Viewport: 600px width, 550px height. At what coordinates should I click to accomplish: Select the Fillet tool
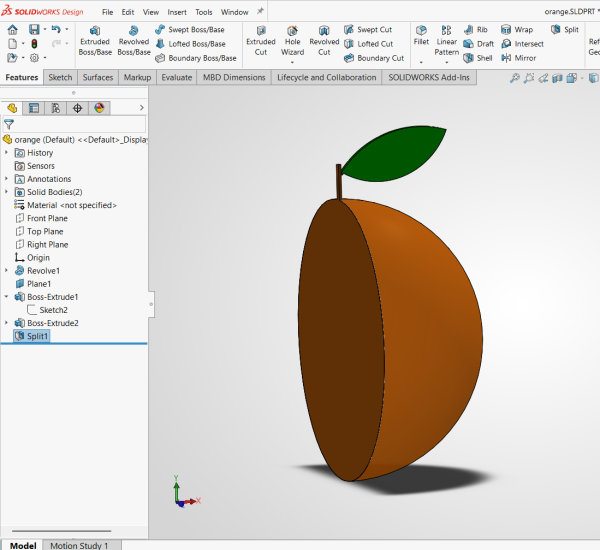click(x=421, y=36)
